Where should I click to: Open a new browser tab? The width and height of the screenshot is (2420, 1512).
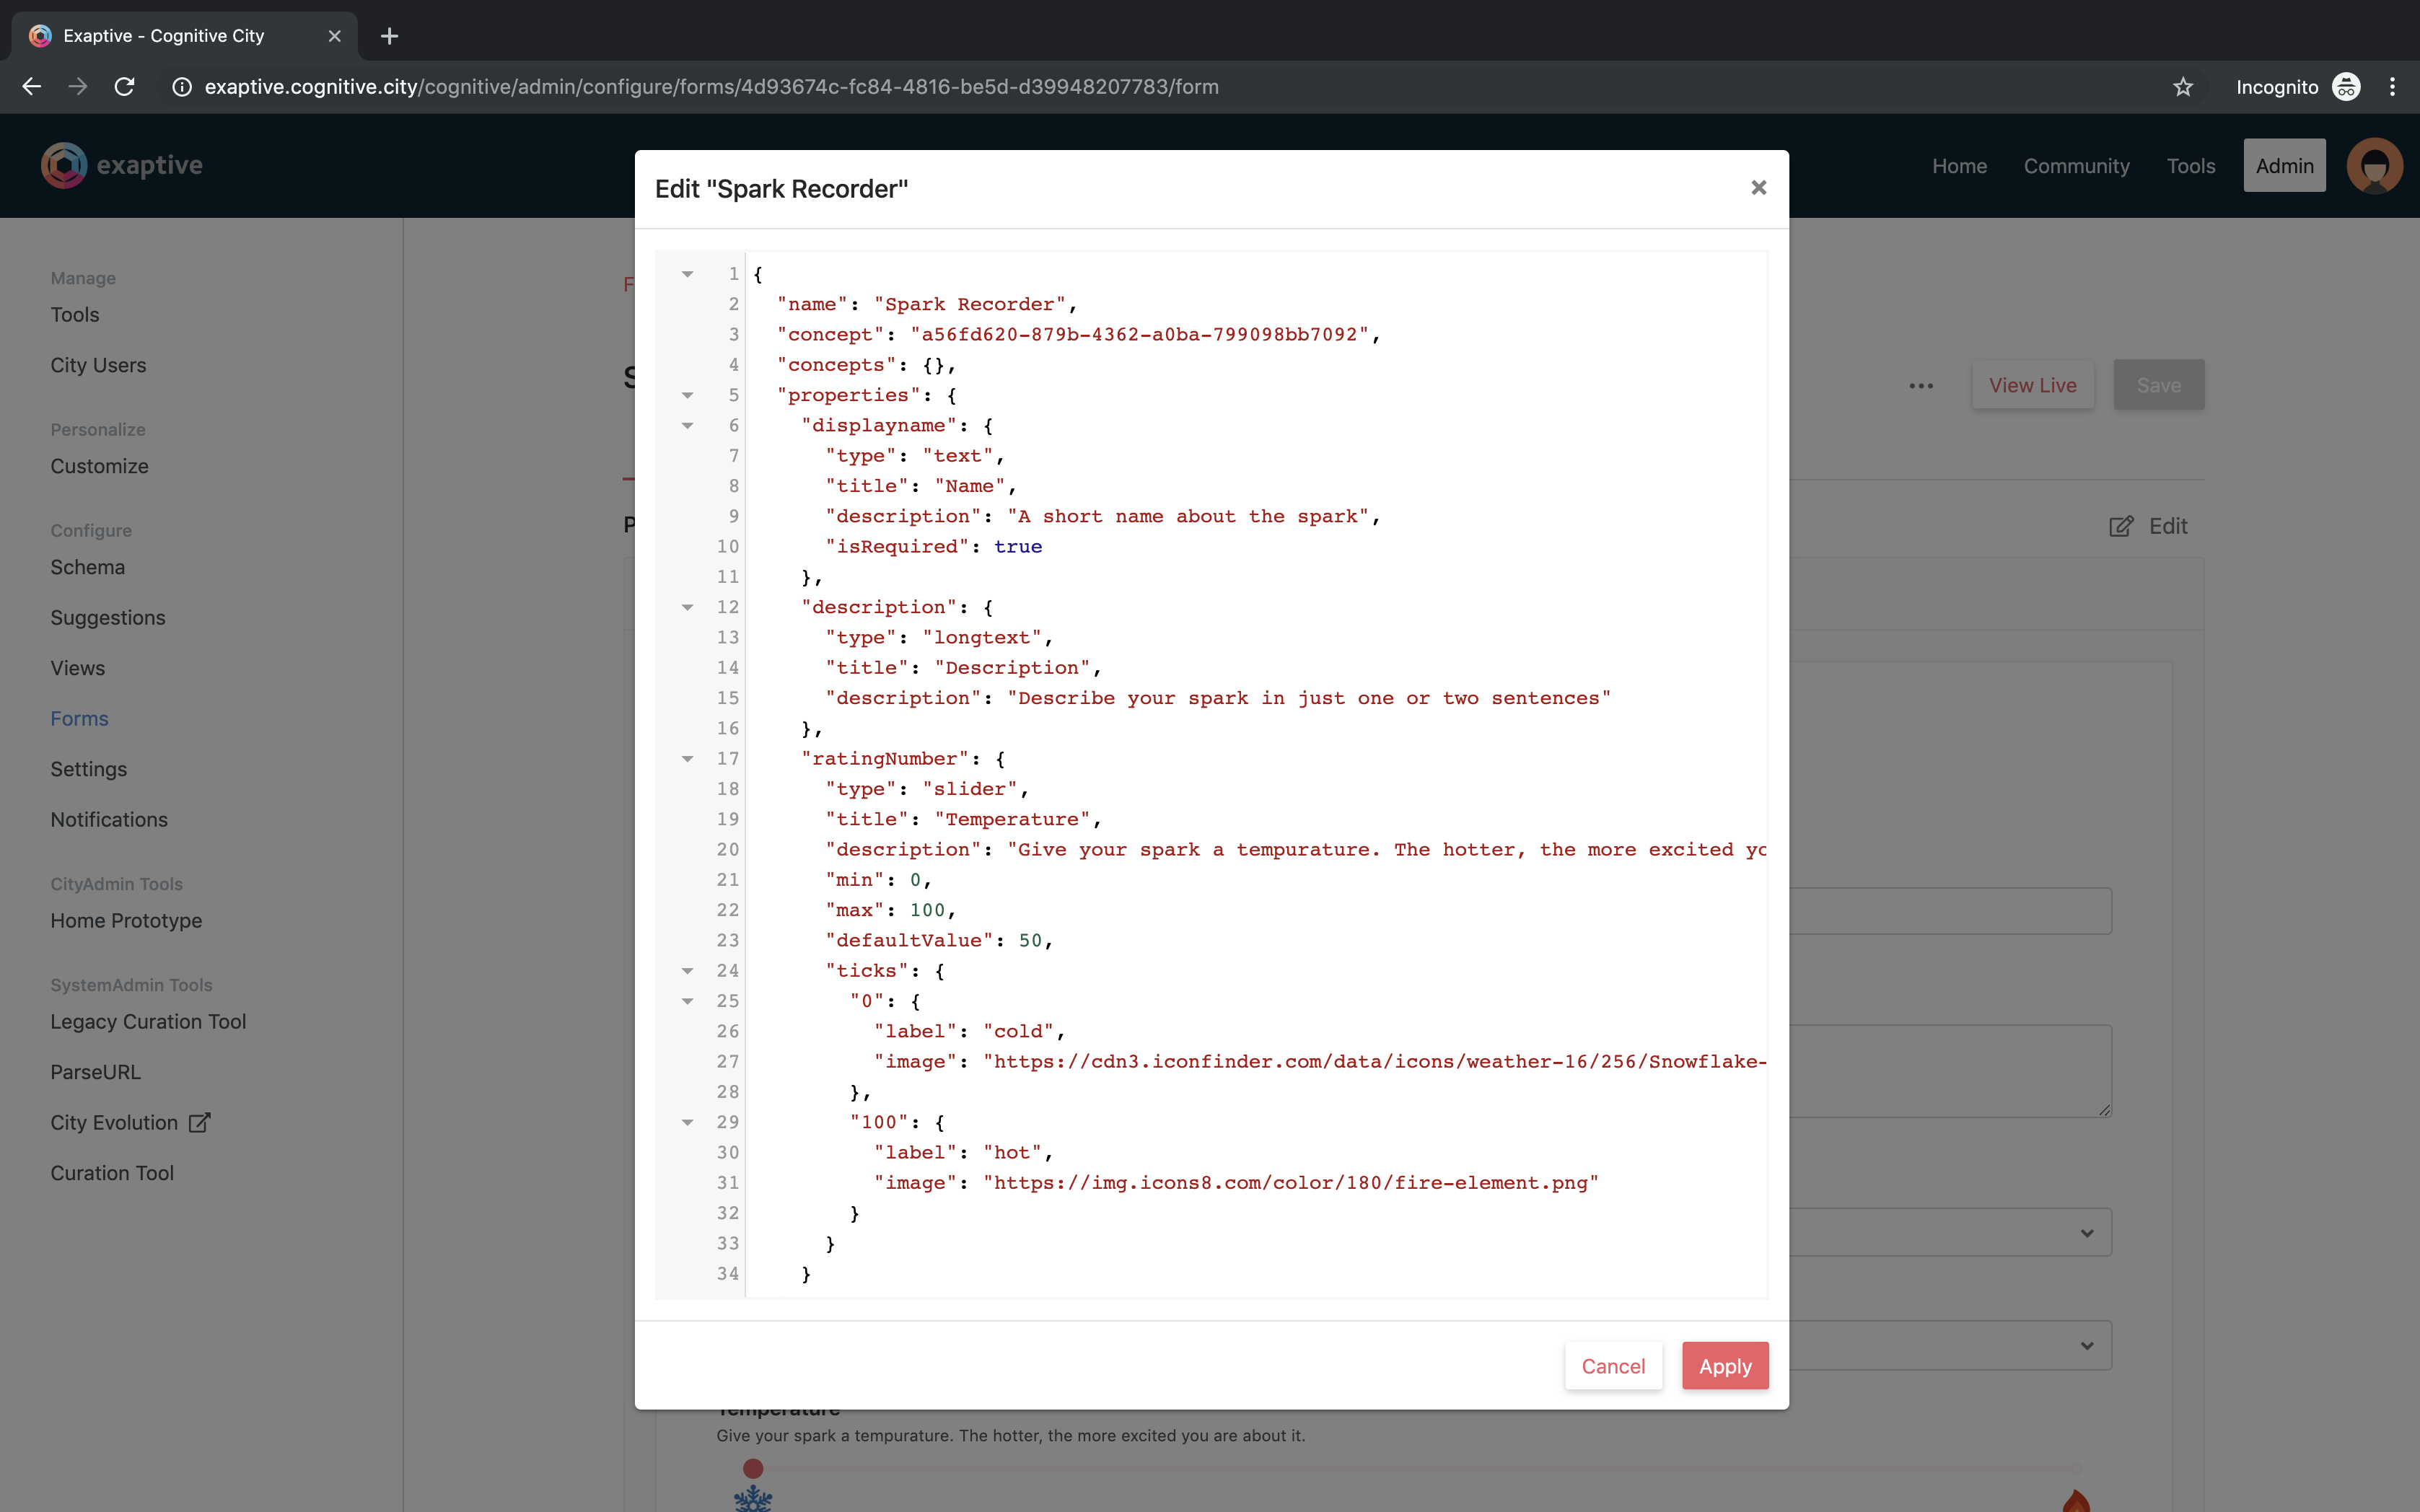[x=389, y=36]
